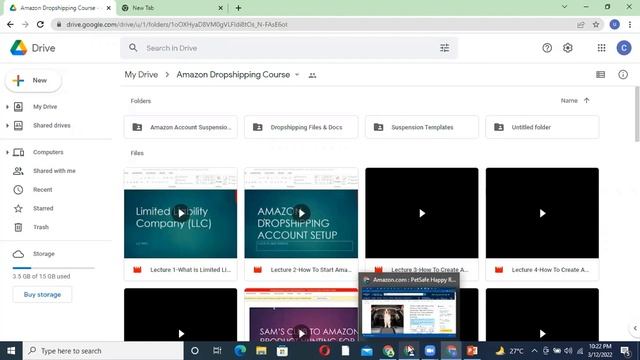This screenshot has height=360, width=640.
Task: Open Suspension Templates folder
Action: pos(422,127)
